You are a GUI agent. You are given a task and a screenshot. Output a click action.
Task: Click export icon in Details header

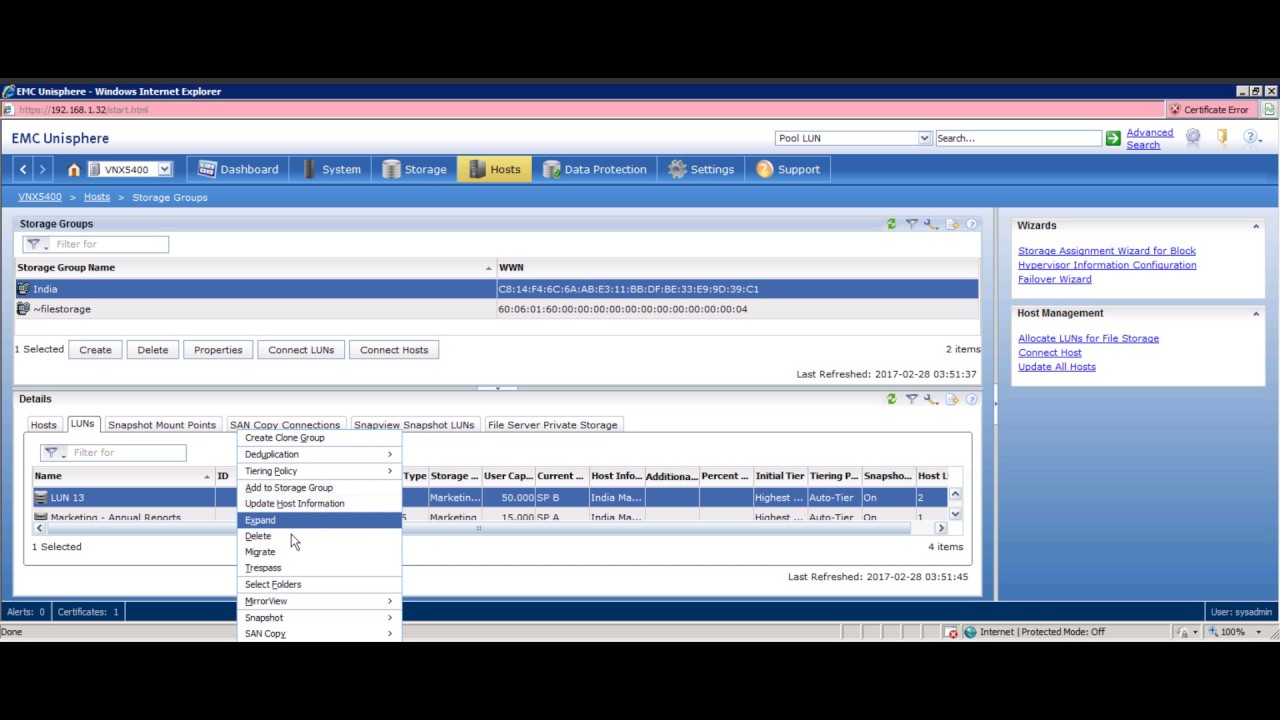tap(953, 399)
